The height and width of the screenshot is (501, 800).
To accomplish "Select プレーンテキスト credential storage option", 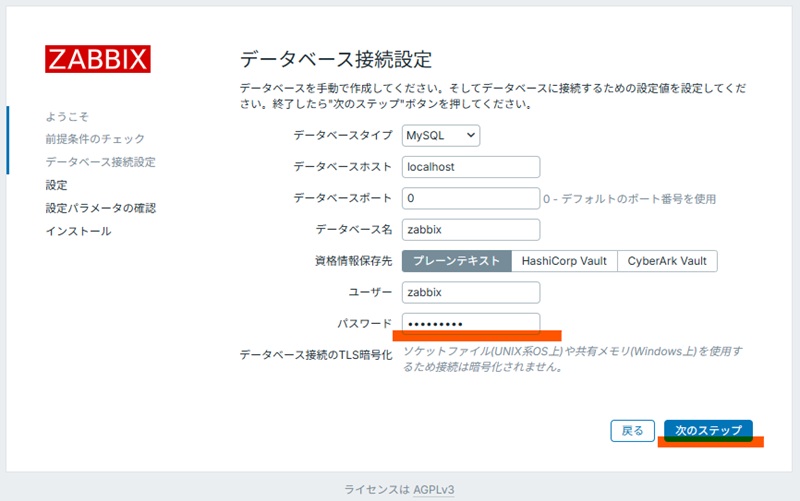I will pos(457,261).
